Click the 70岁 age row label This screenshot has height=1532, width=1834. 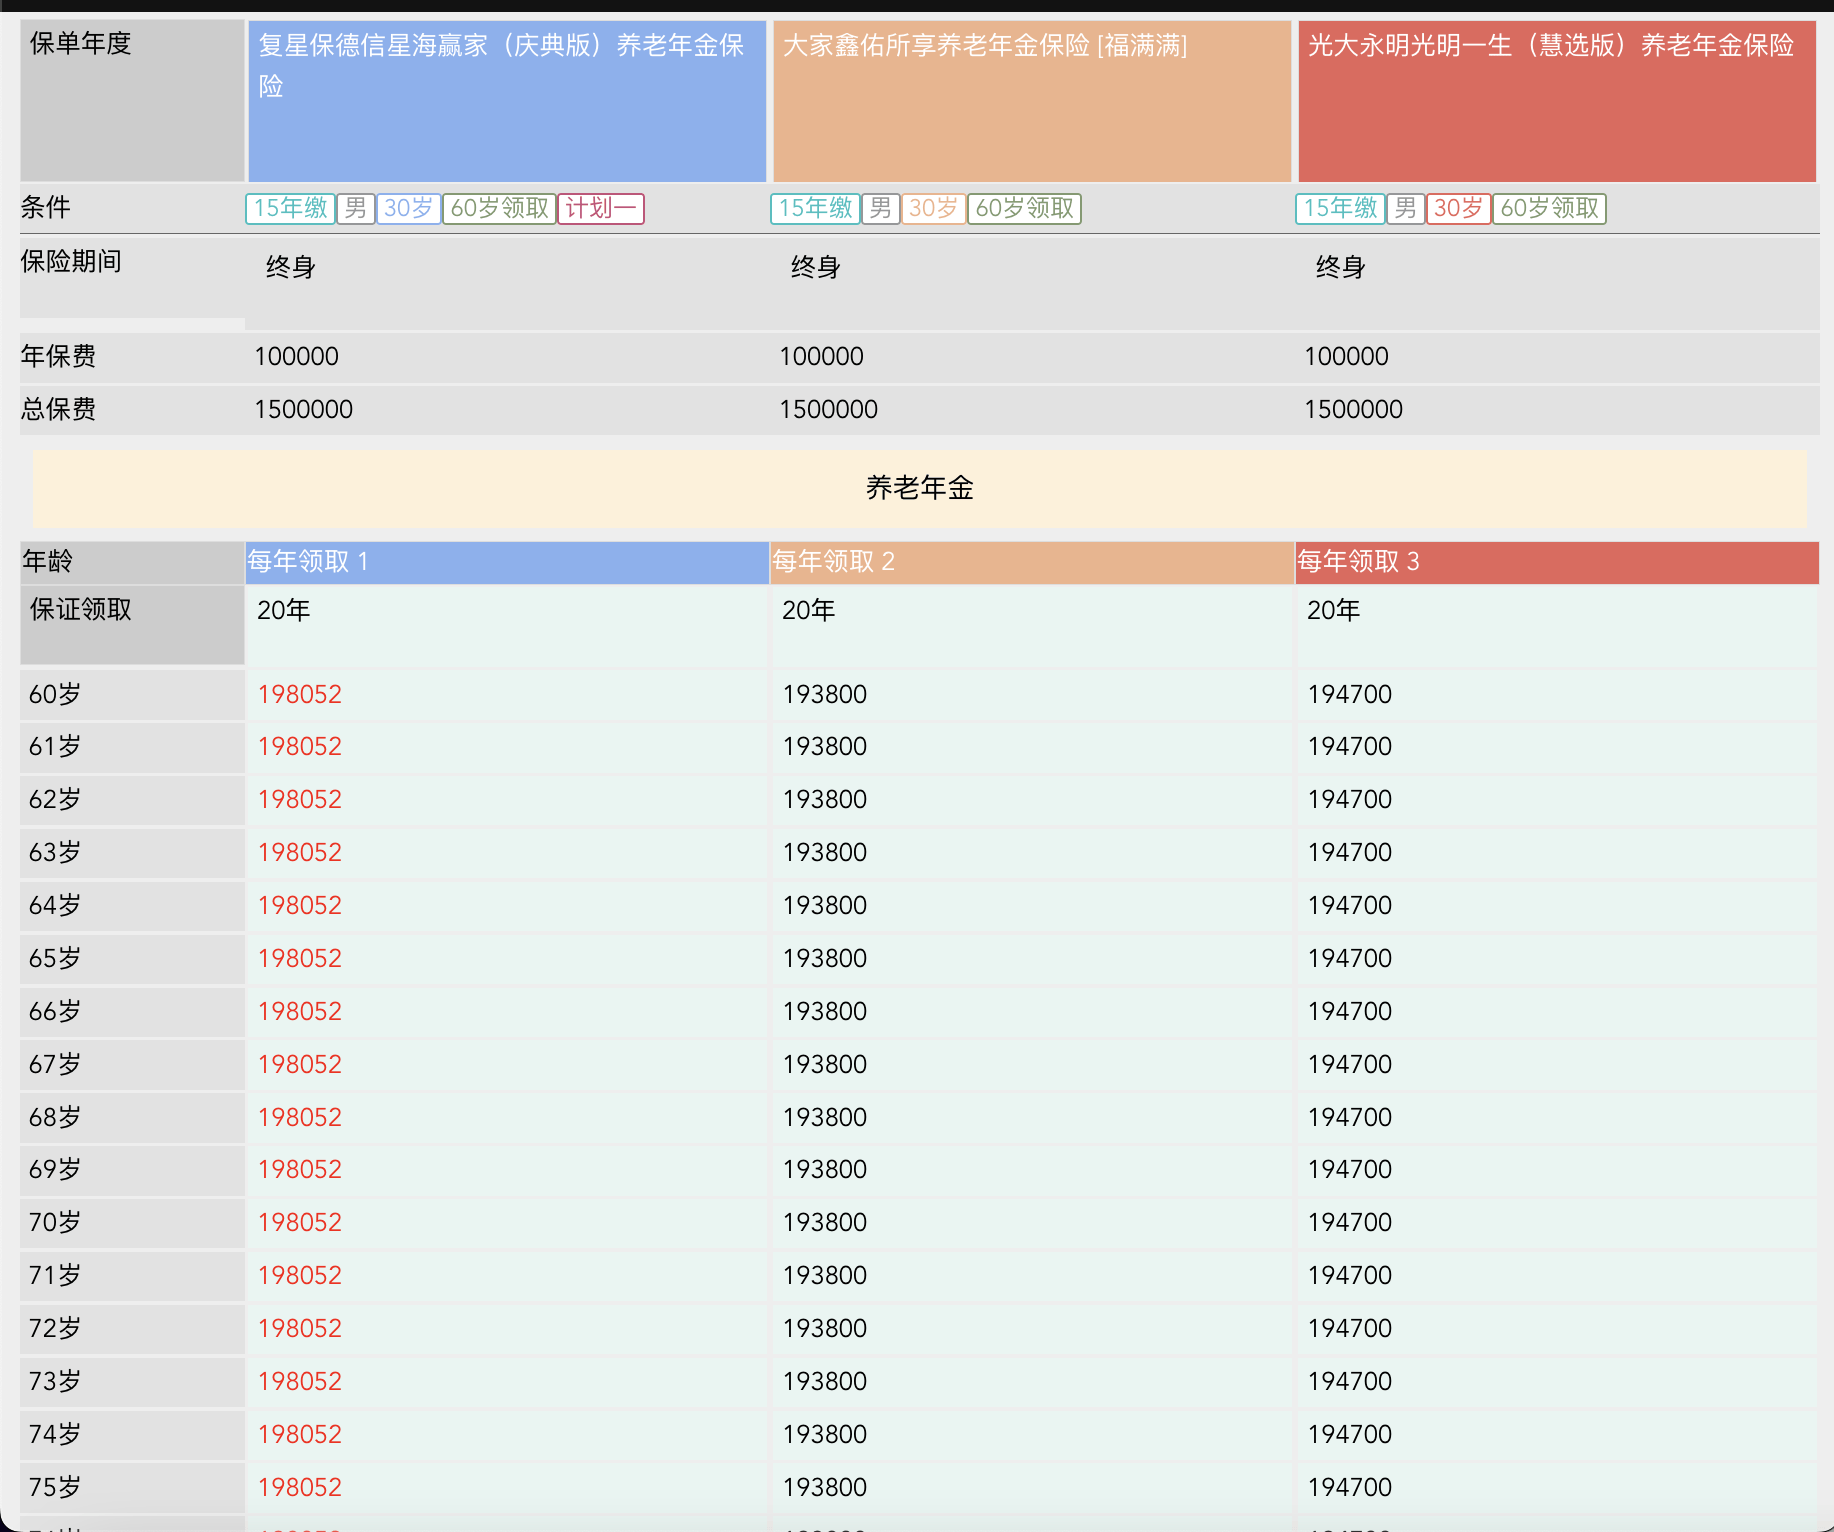[x=55, y=1223]
